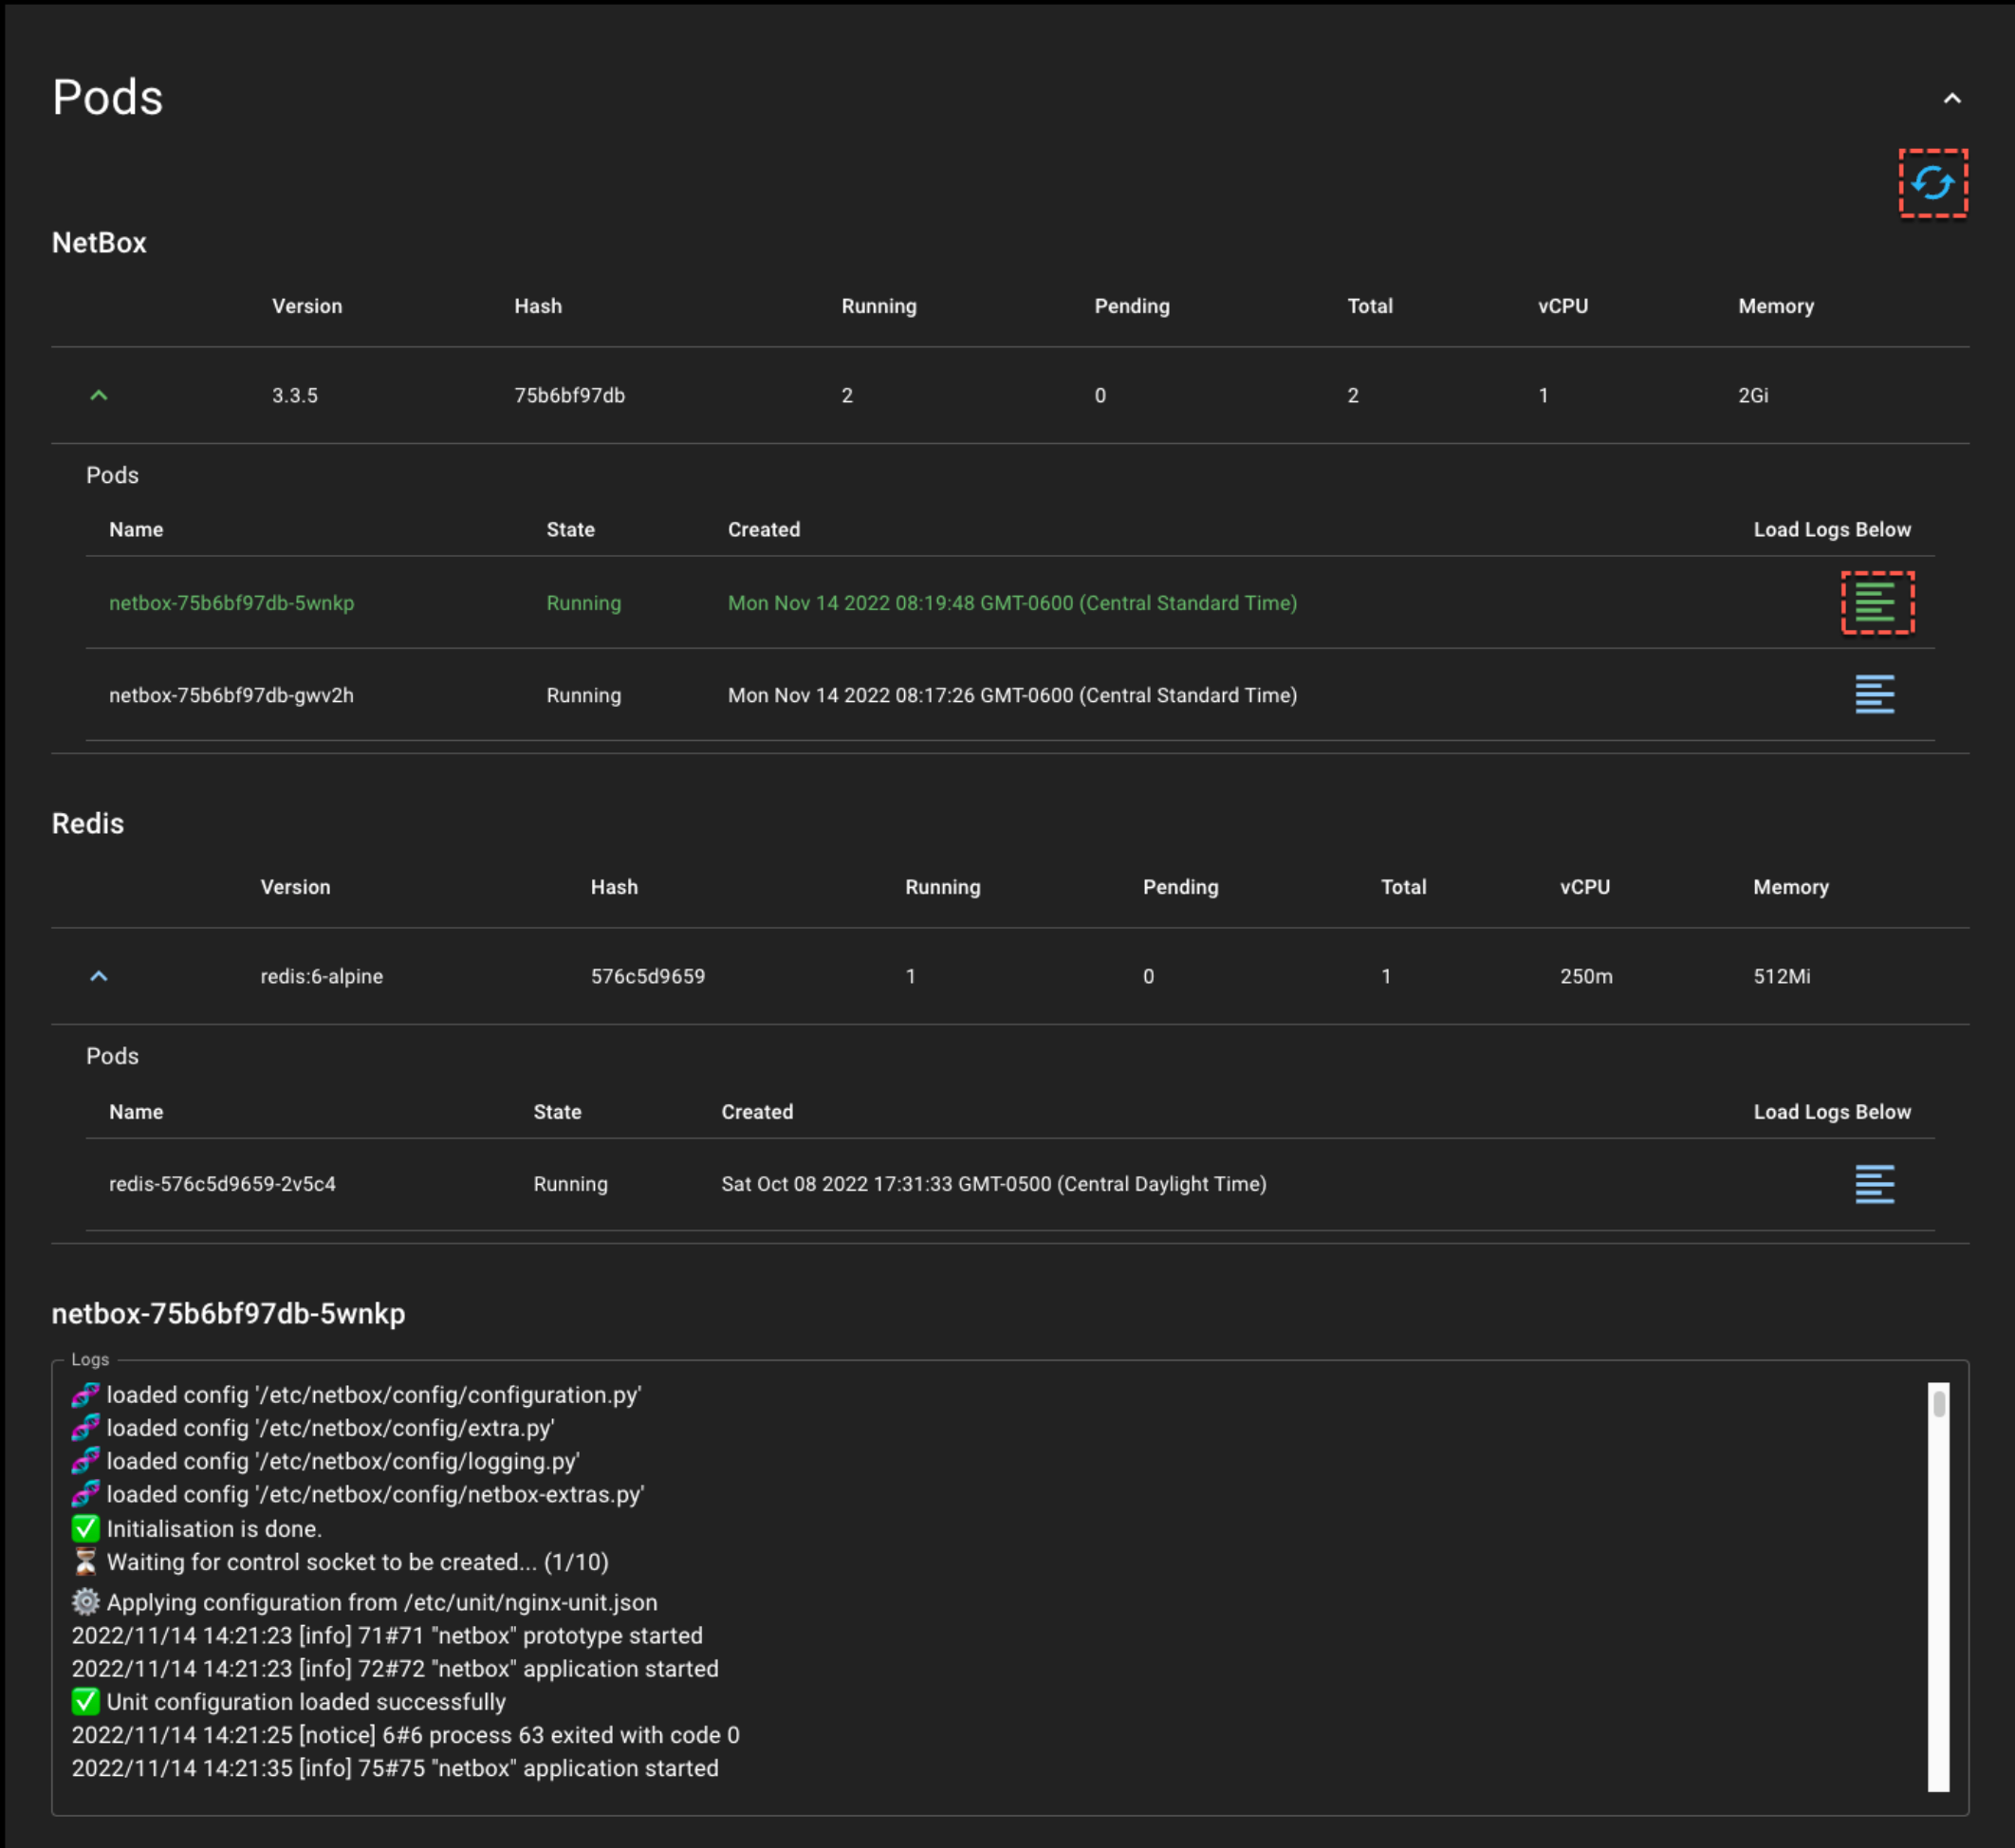Click the Redis Memory column header
Viewport: 2015px width, 1848px height.
pos(1790,887)
